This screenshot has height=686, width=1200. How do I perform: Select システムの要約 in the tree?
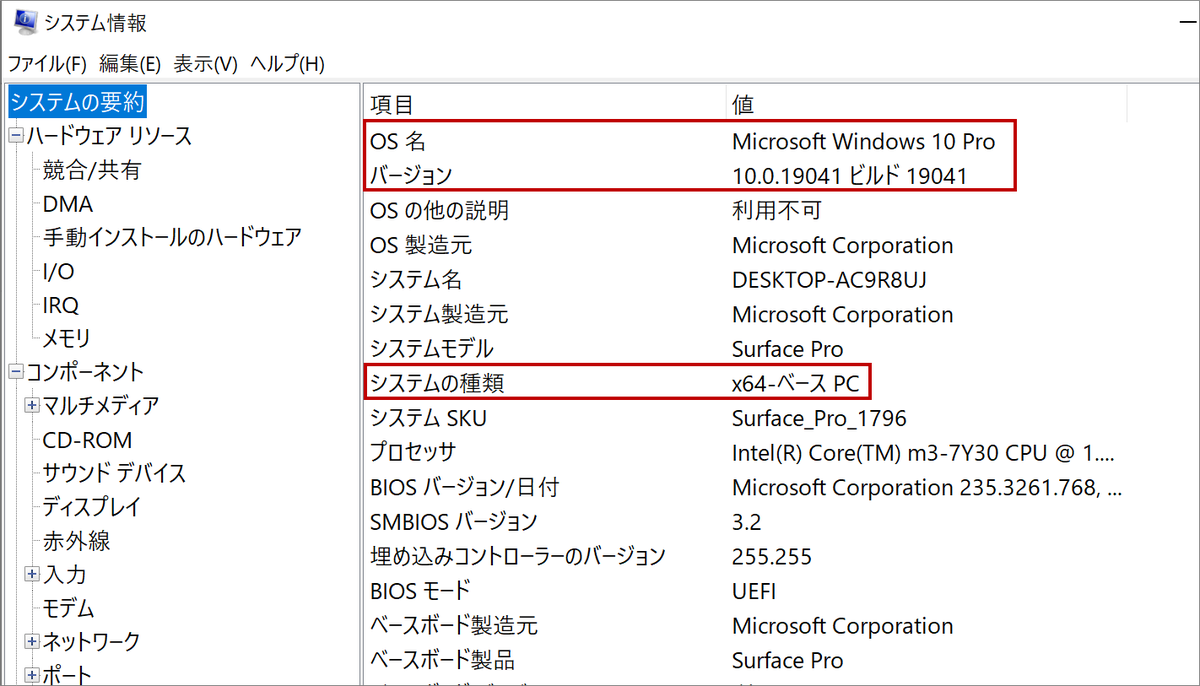78,102
